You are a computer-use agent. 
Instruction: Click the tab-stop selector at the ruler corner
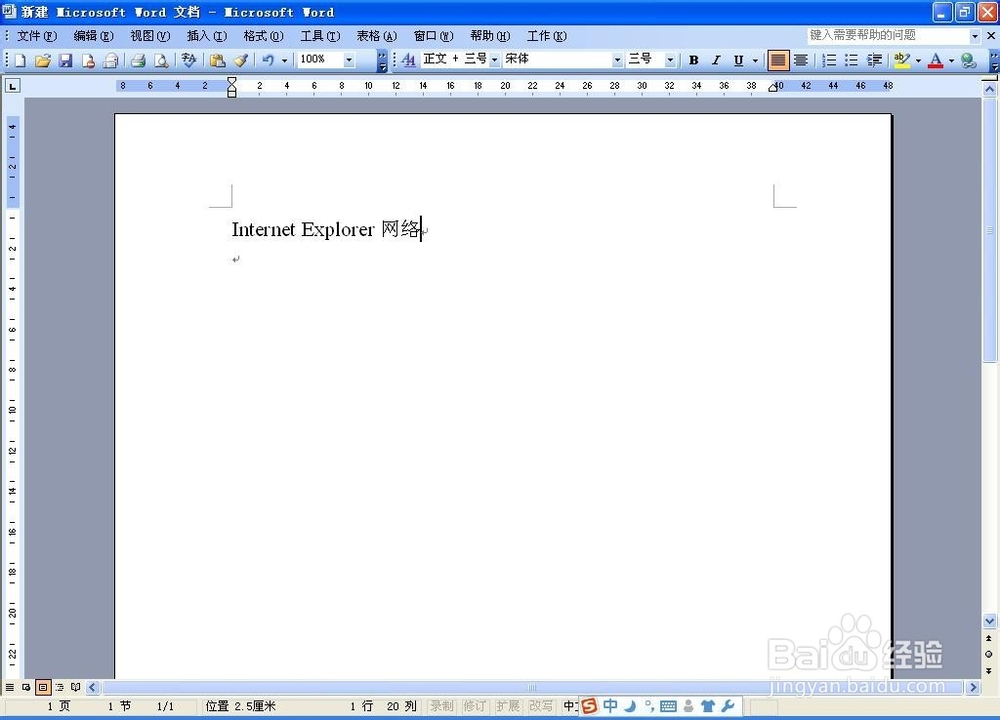[x=13, y=85]
